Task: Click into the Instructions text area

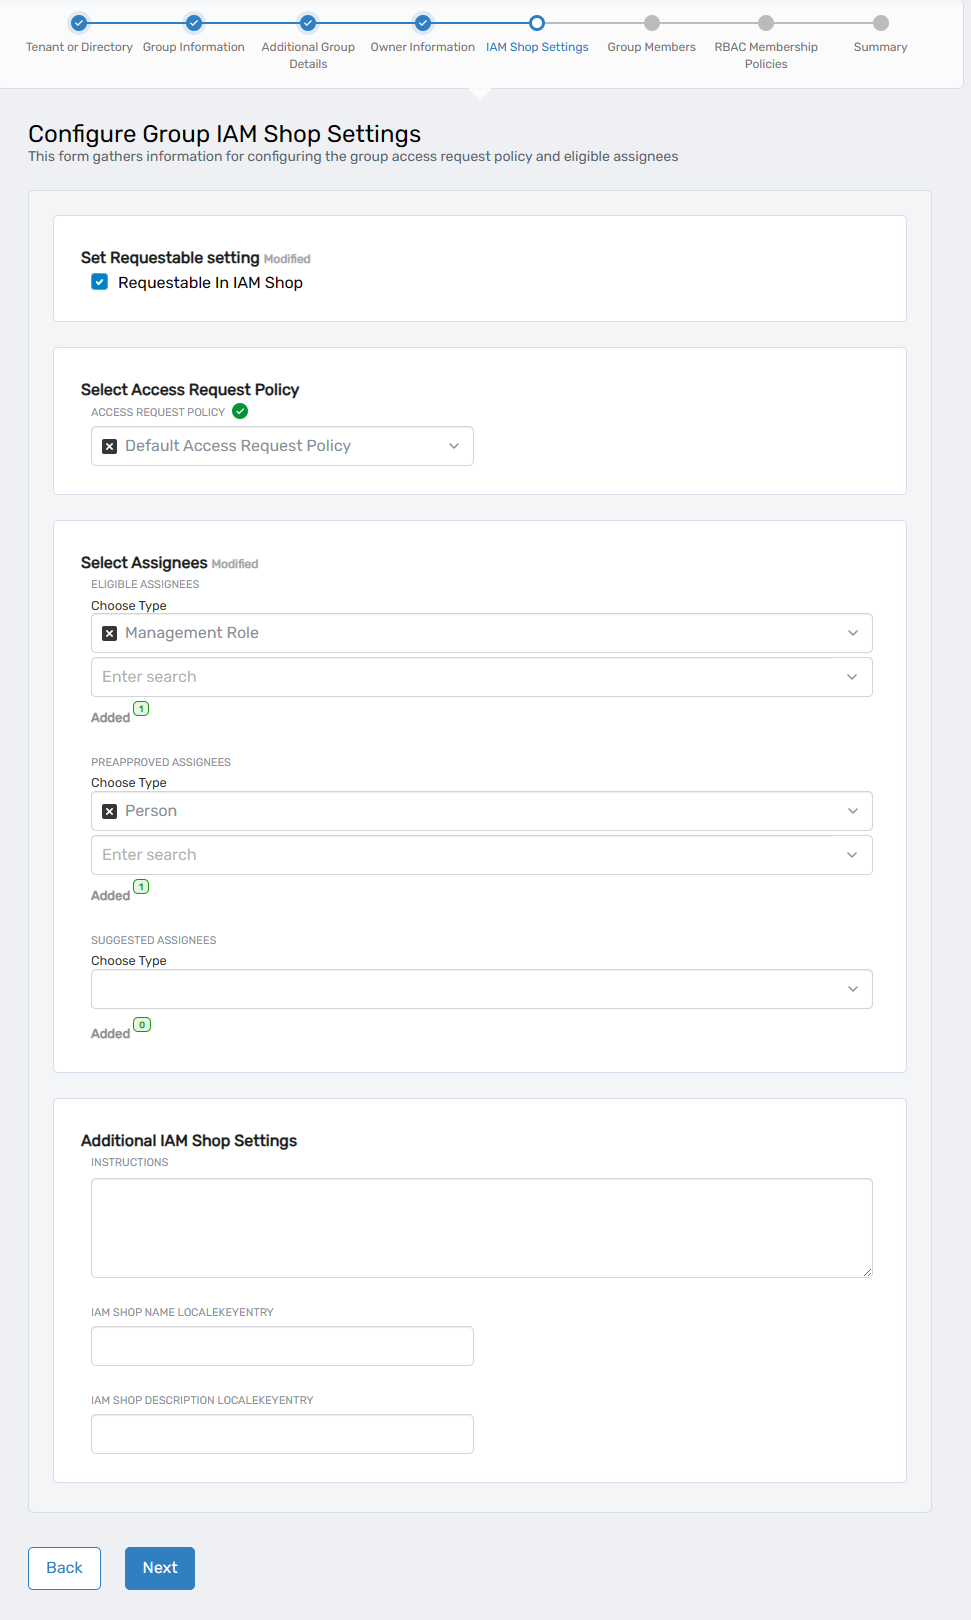Action: [x=481, y=1227]
